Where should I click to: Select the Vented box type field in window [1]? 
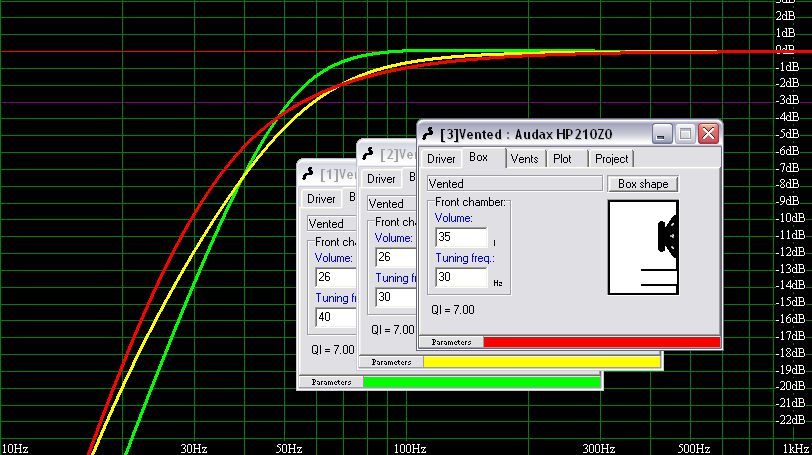coord(332,224)
